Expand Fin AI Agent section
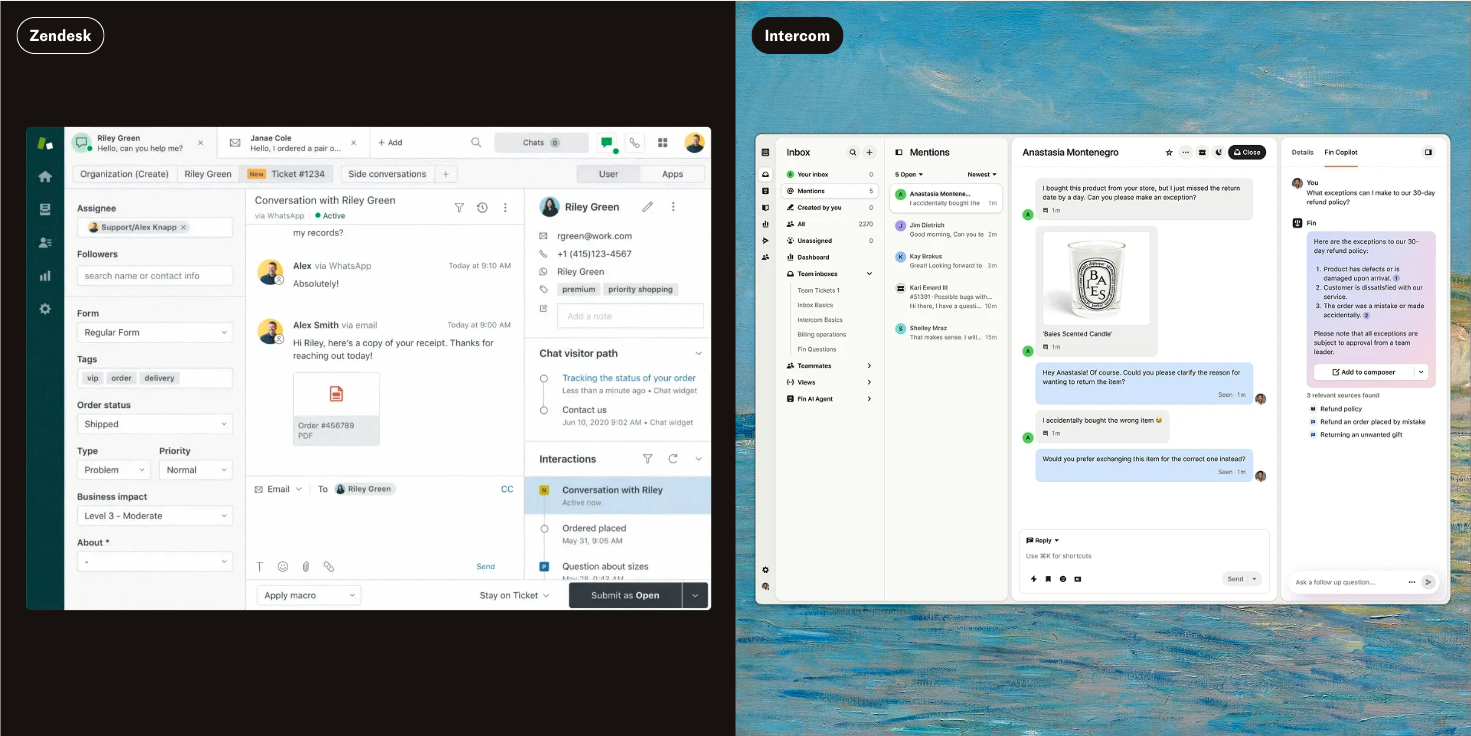Image resolution: width=1471 pixels, height=736 pixels. pos(869,399)
